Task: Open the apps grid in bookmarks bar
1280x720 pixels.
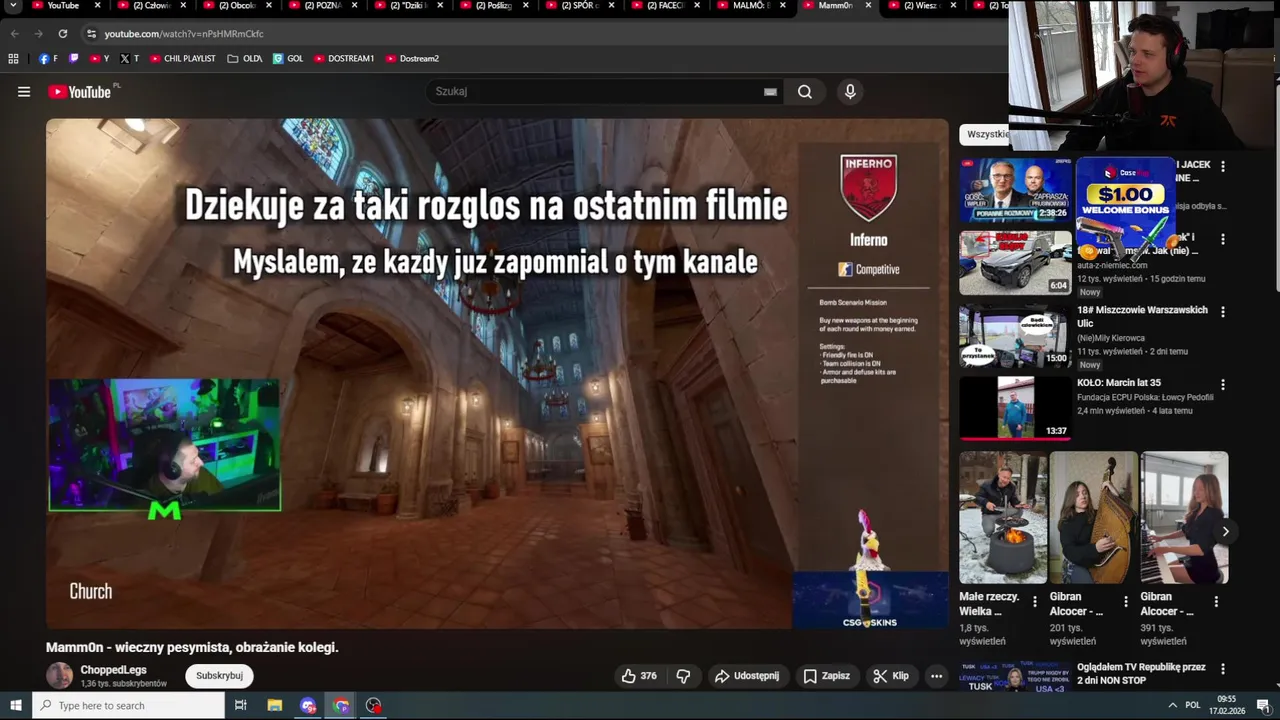Action: pos(14,59)
